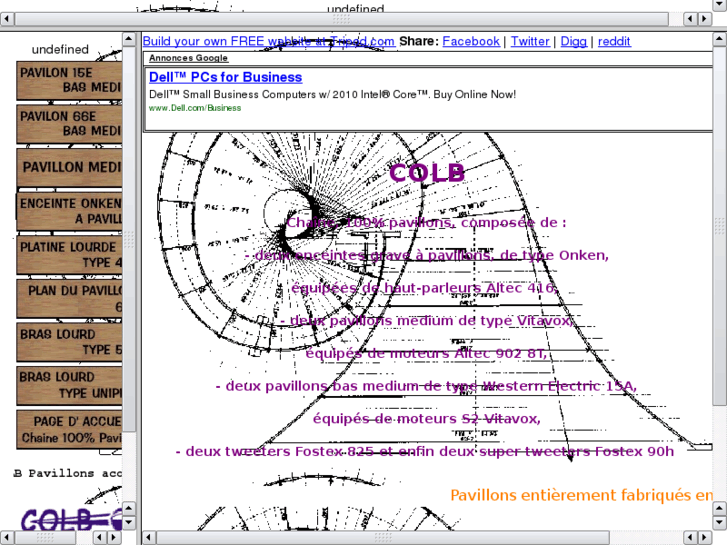Click the main frame bottom horizontal scrollbar thumb
727x545 pixels.
tap(383, 538)
